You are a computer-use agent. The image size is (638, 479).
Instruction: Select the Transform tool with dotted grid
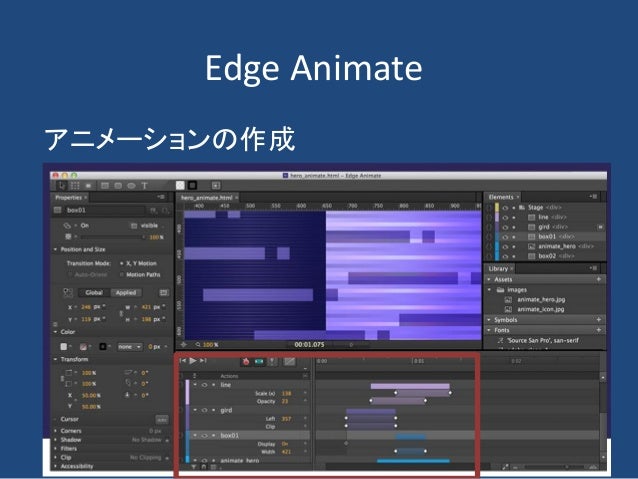pos(75,186)
